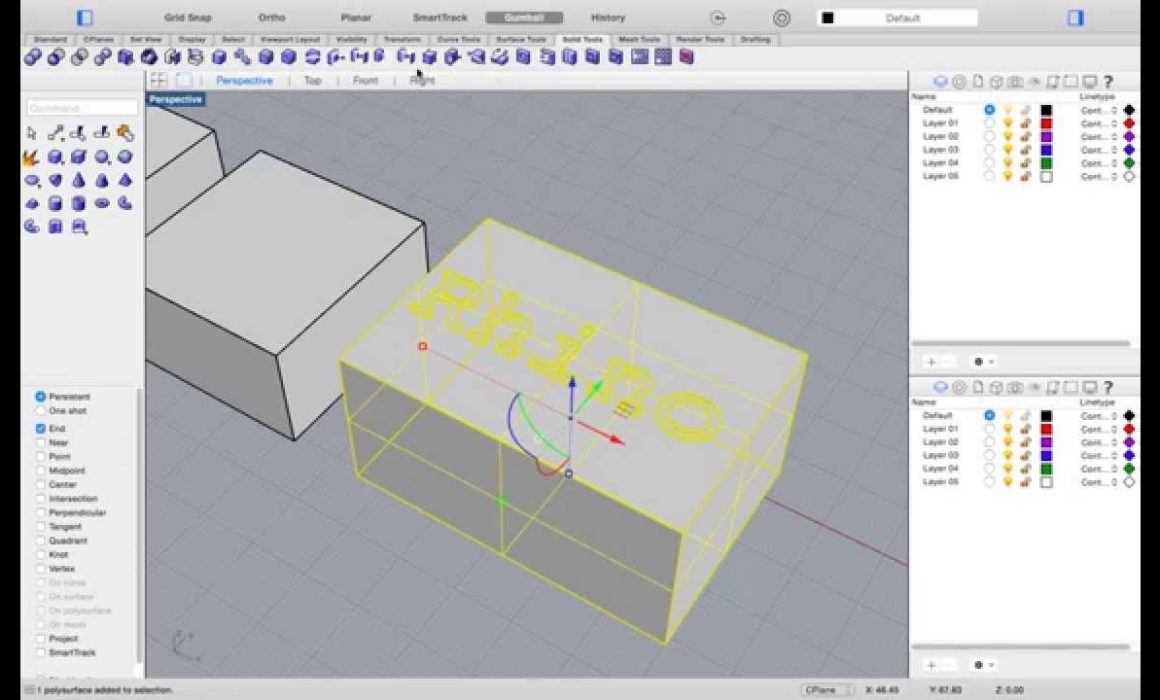
Task: Click the Perspective viewport title label
Action: tap(175, 99)
